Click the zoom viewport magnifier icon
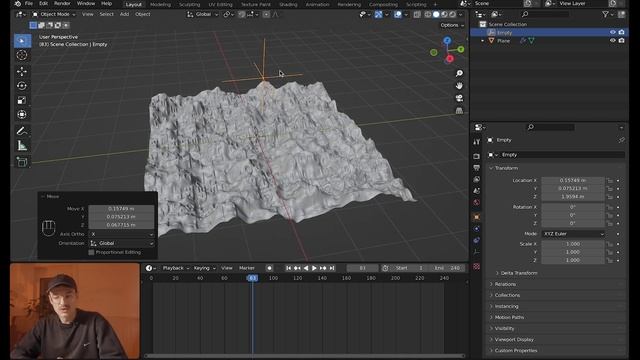Viewport: 640px width, 360px height. [459, 73]
